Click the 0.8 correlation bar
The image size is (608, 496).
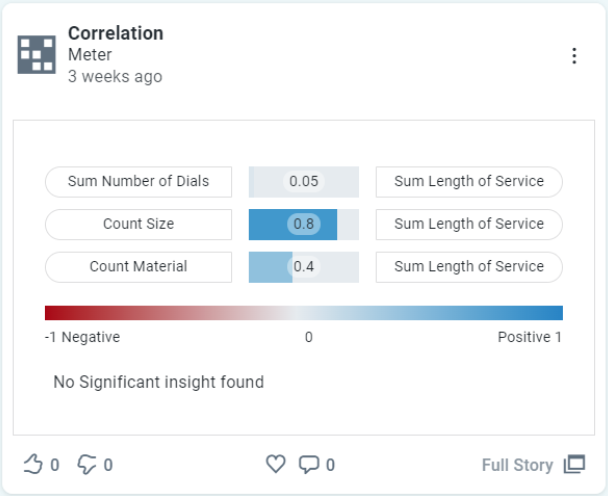tap(303, 224)
